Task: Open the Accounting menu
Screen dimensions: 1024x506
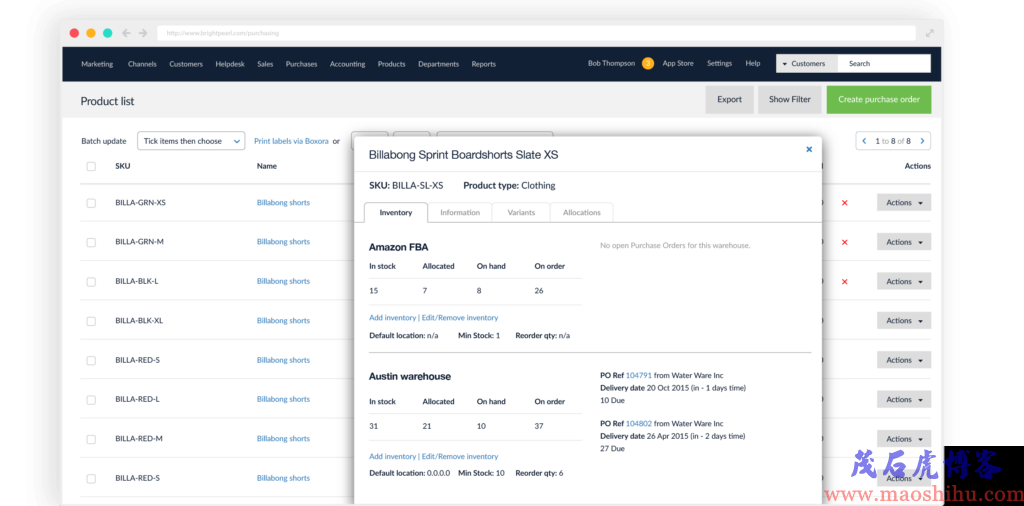Action: (347, 64)
